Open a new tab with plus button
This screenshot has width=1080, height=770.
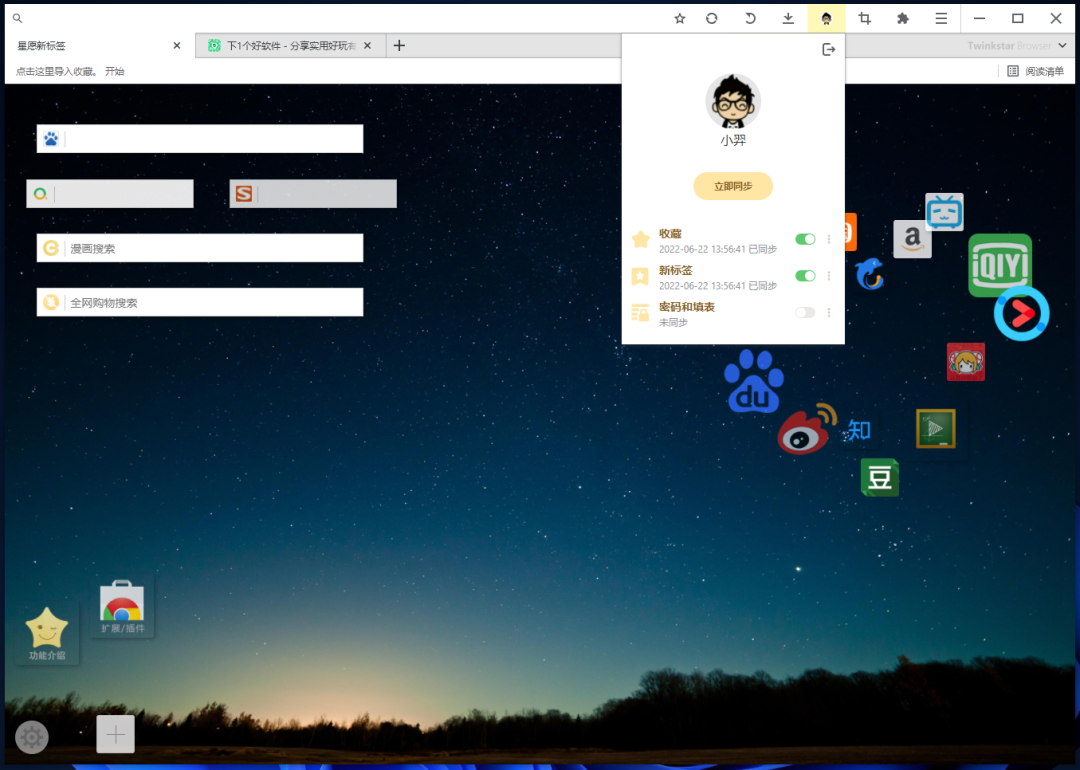(399, 45)
